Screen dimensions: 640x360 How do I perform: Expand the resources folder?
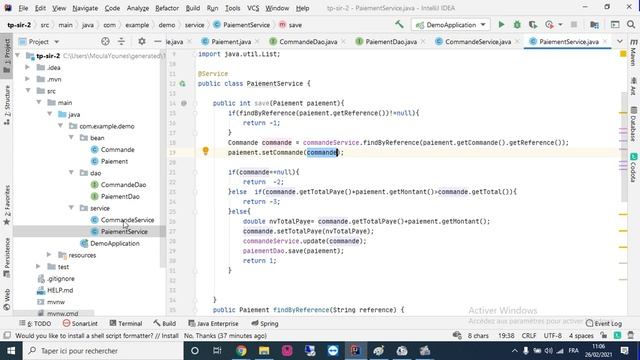(49, 255)
